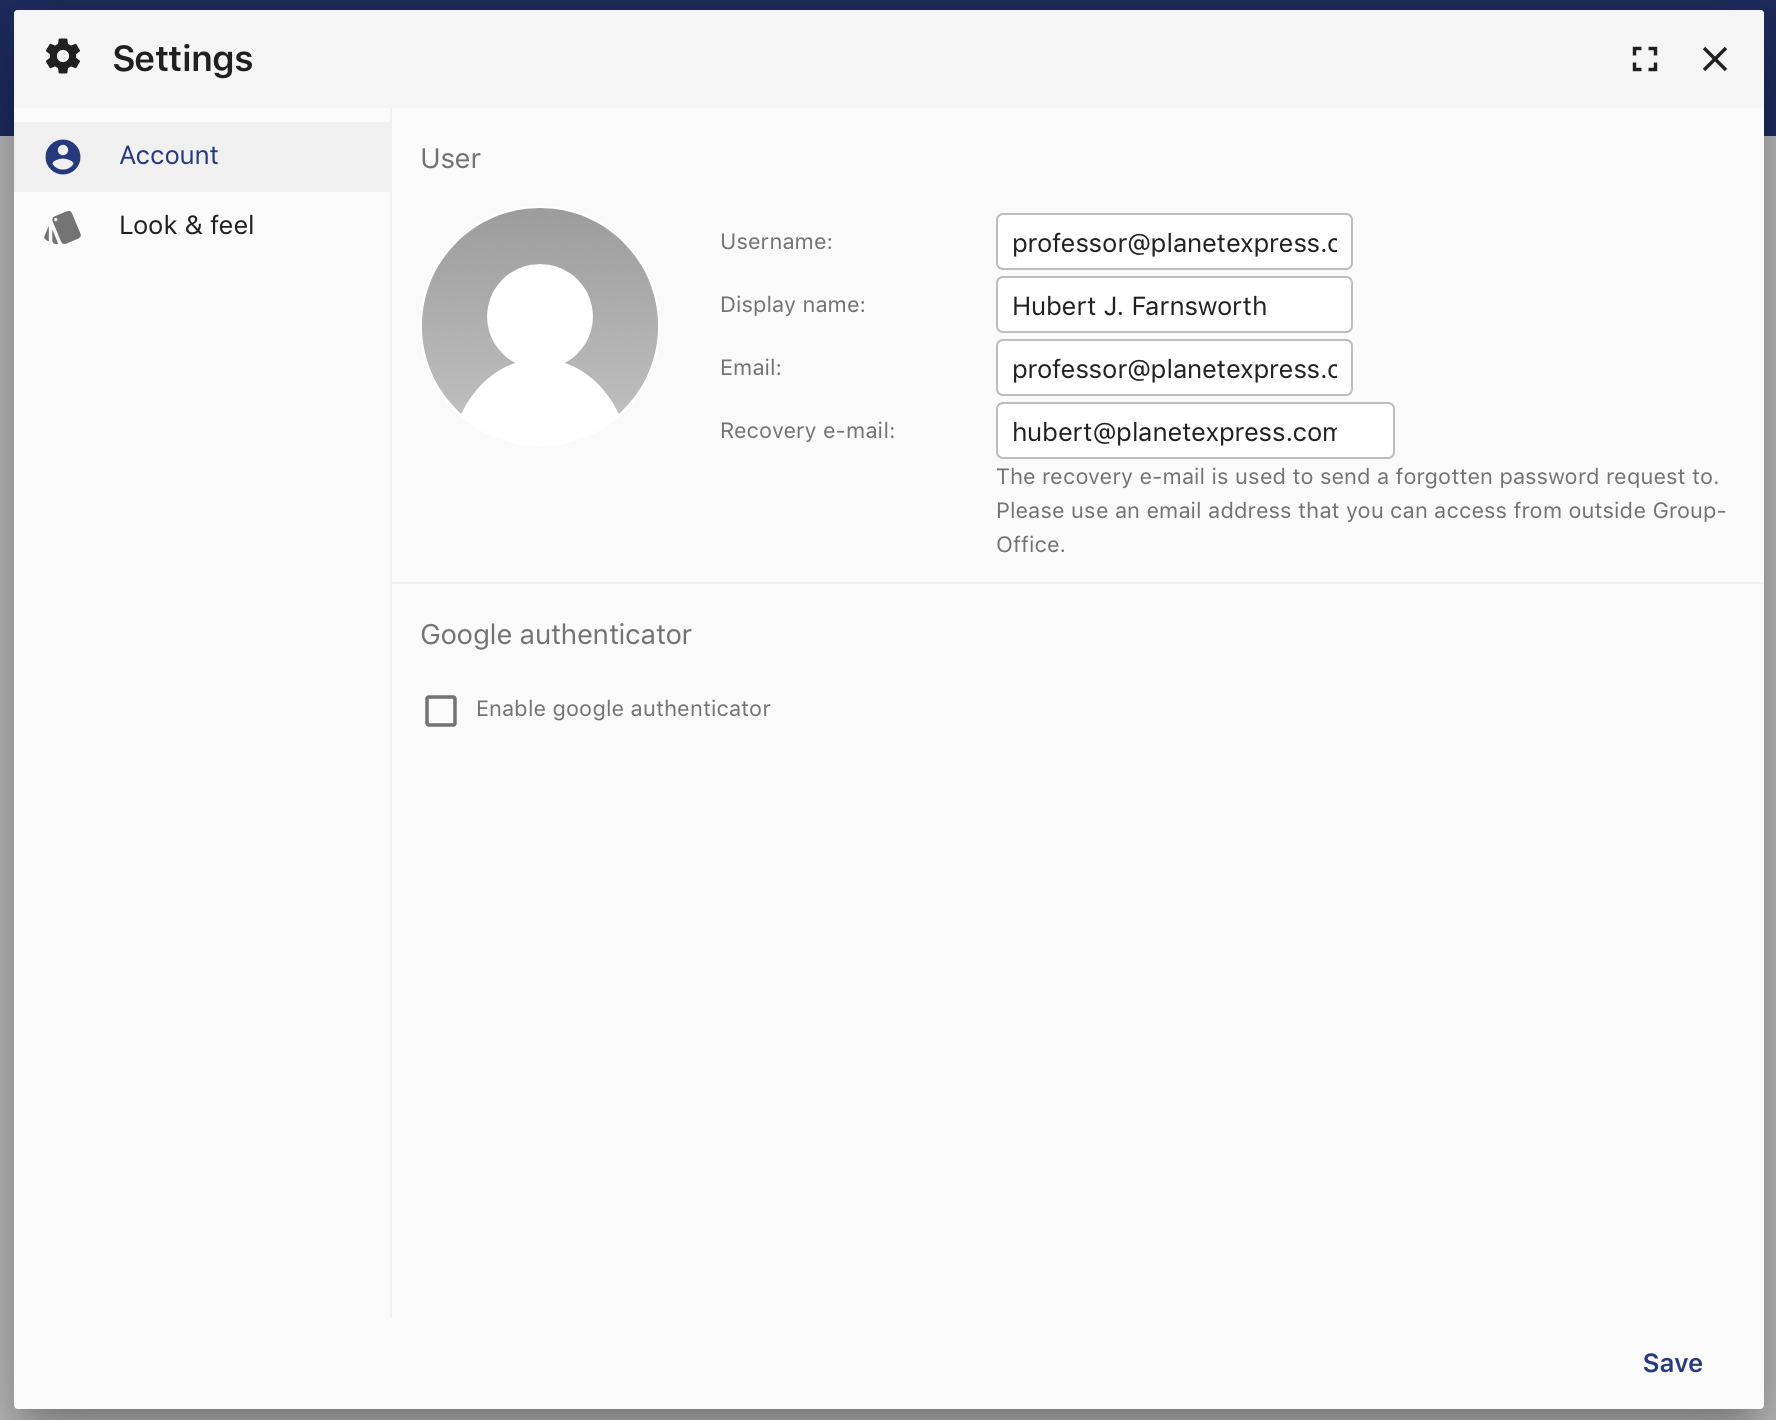1776x1420 pixels.
Task: Click the 'Settings' dialog title text
Action: 183,59
